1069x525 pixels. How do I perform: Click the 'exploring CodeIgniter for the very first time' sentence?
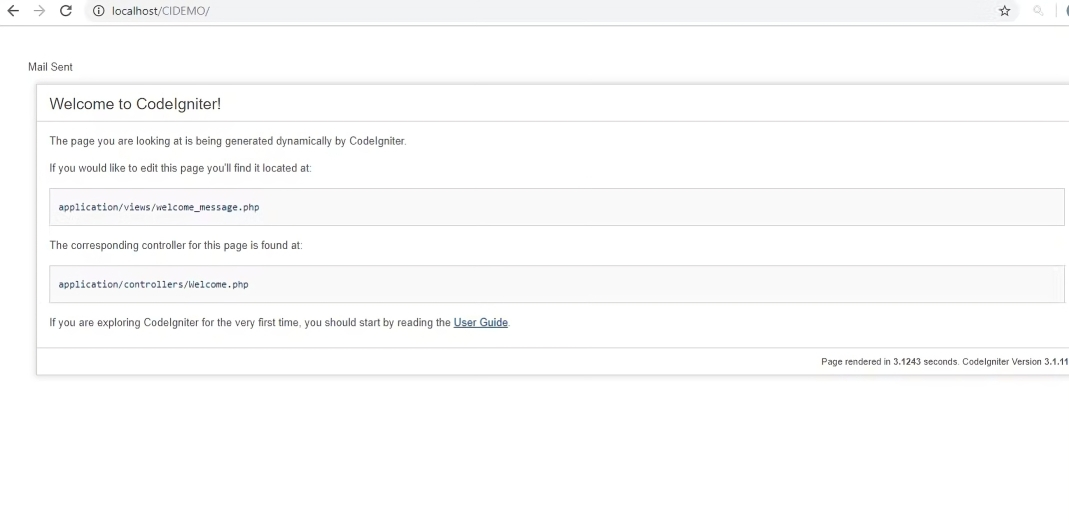point(280,322)
